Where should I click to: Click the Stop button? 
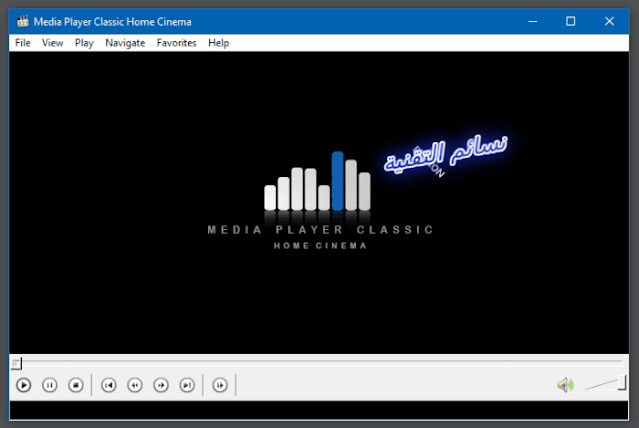click(76, 385)
